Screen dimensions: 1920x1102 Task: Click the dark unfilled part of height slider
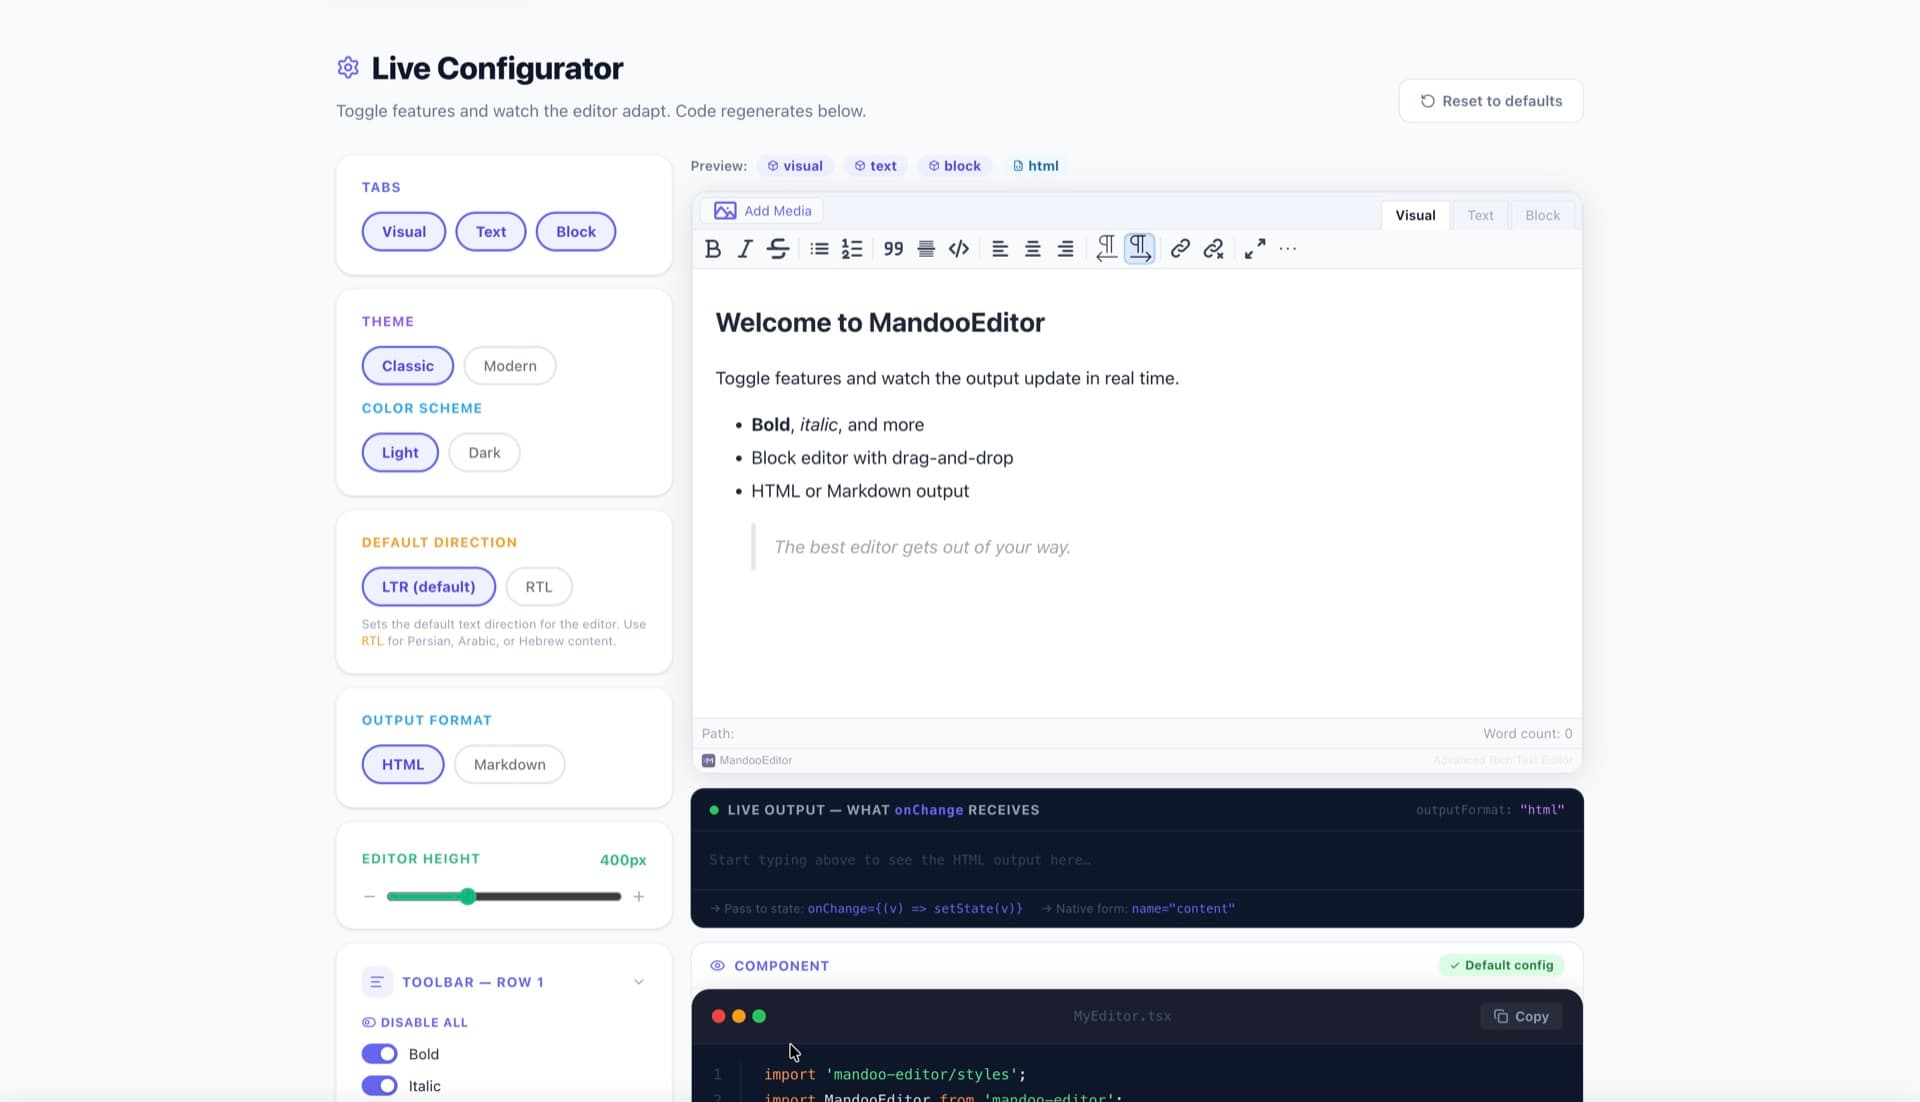[548, 897]
